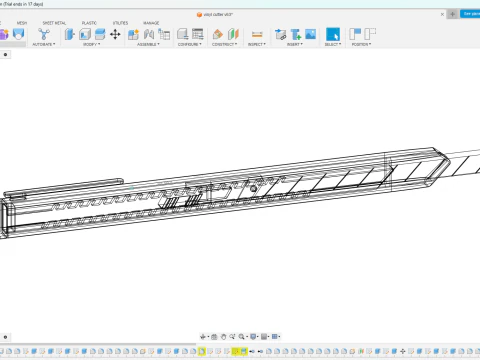
Task: Expand the ASSEMBLE dropdown
Action: pyautogui.click(x=148, y=44)
